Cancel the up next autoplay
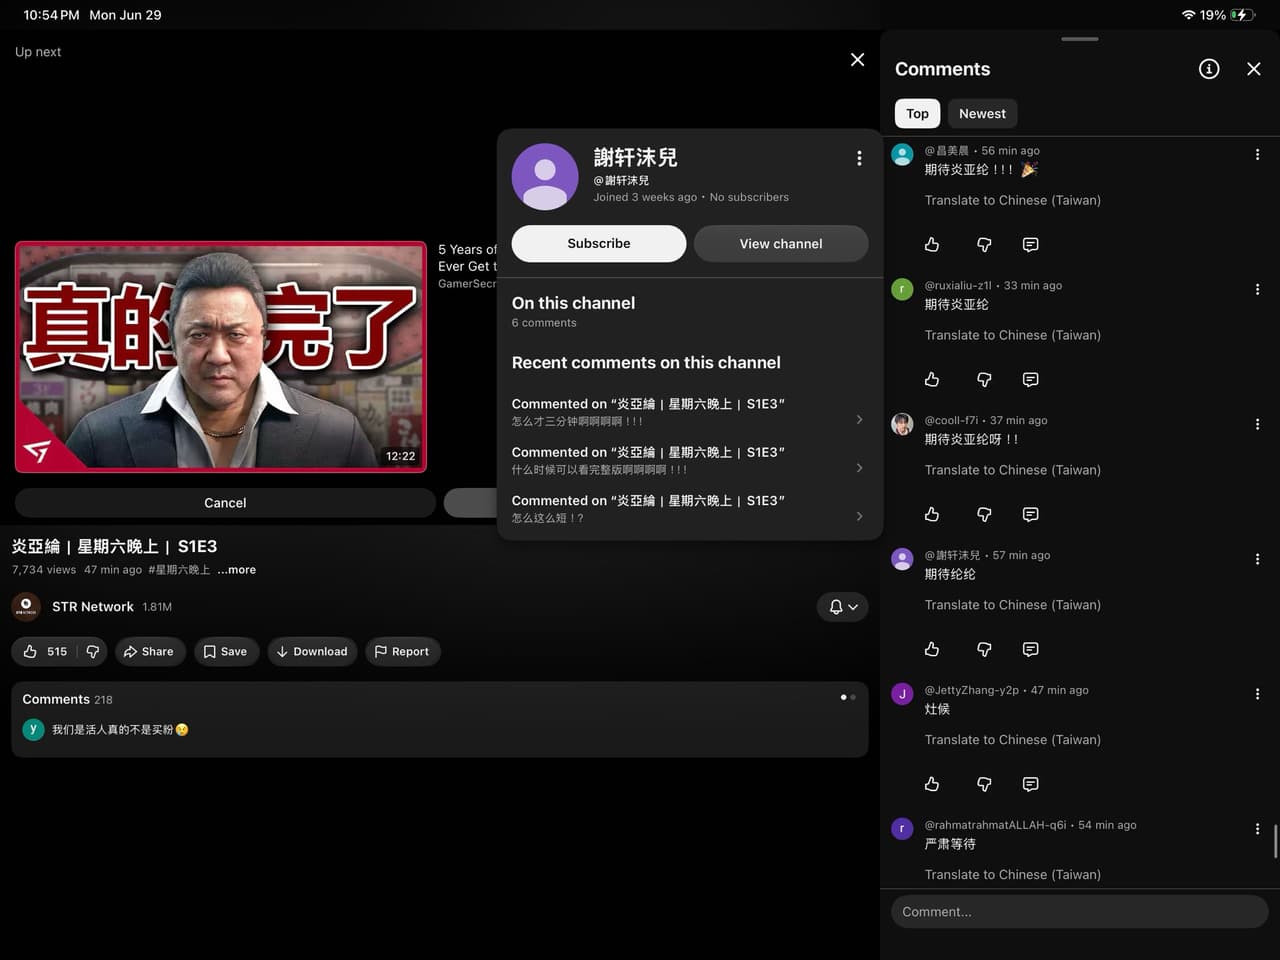Image resolution: width=1280 pixels, height=960 pixels. [x=225, y=503]
